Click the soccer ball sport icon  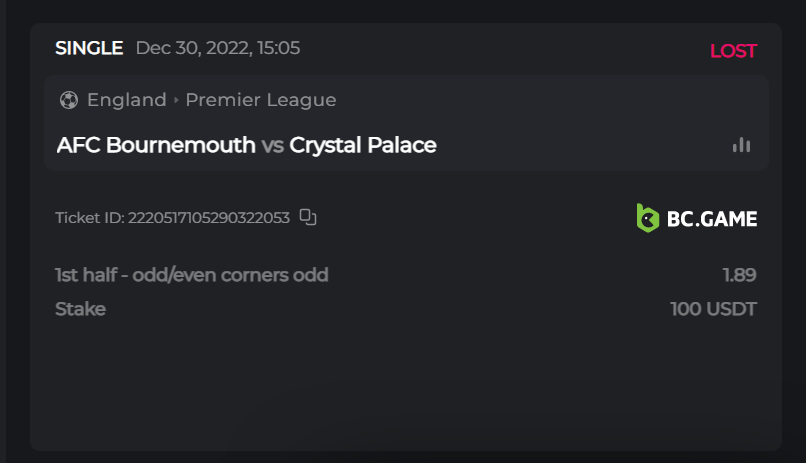click(69, 100)
